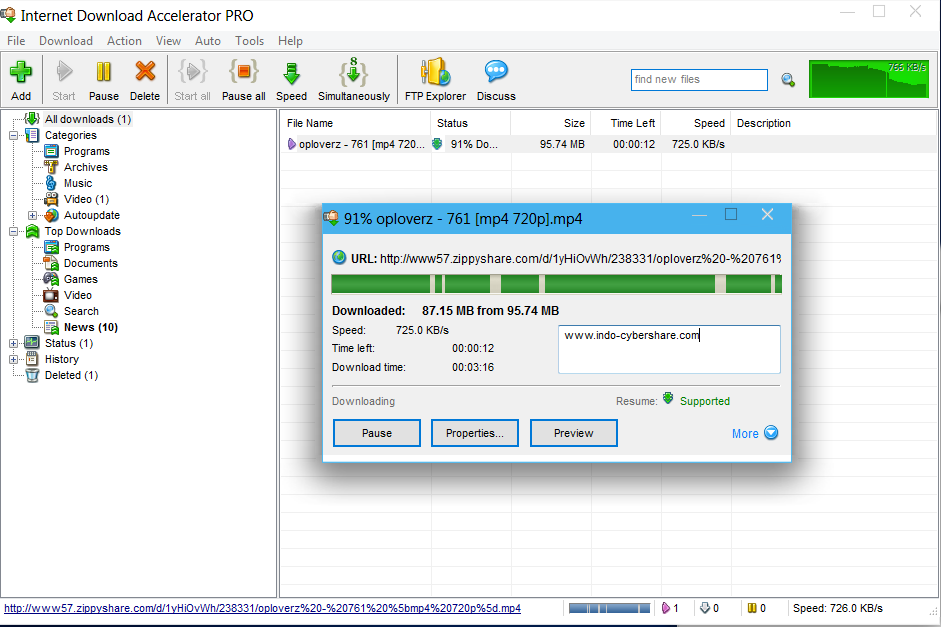
Task: Expand the History tree node
Action: (13, 359)
